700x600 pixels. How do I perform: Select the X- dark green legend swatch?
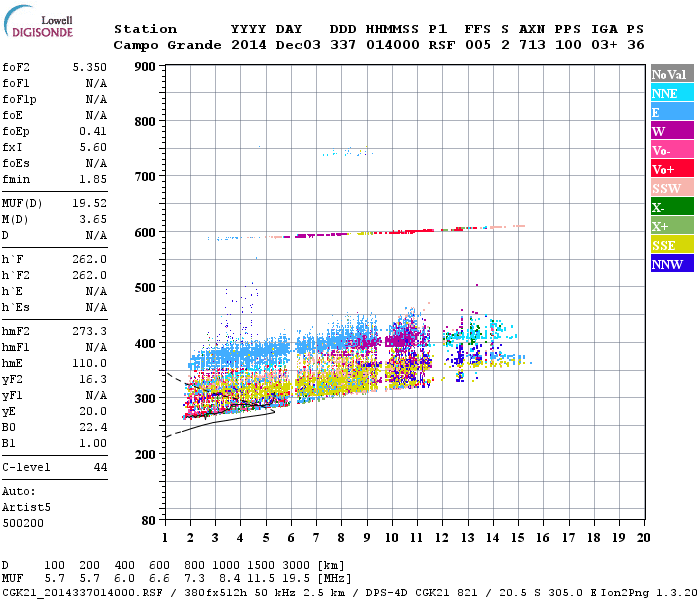tap(672, 207)
